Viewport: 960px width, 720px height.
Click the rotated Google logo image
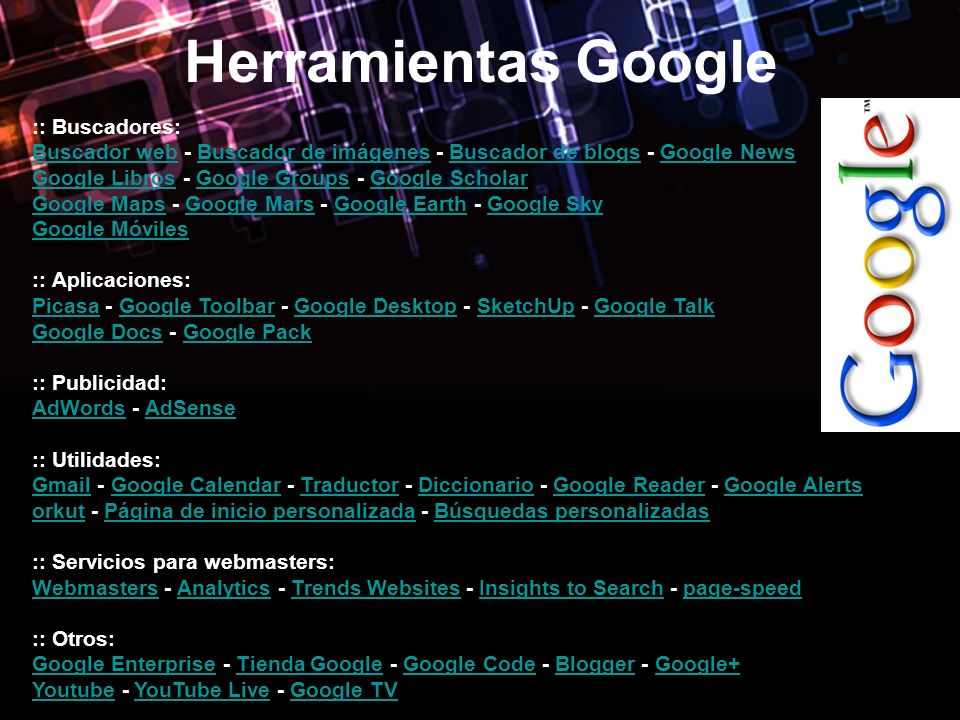pyautogui.click(x=890, y=264)
